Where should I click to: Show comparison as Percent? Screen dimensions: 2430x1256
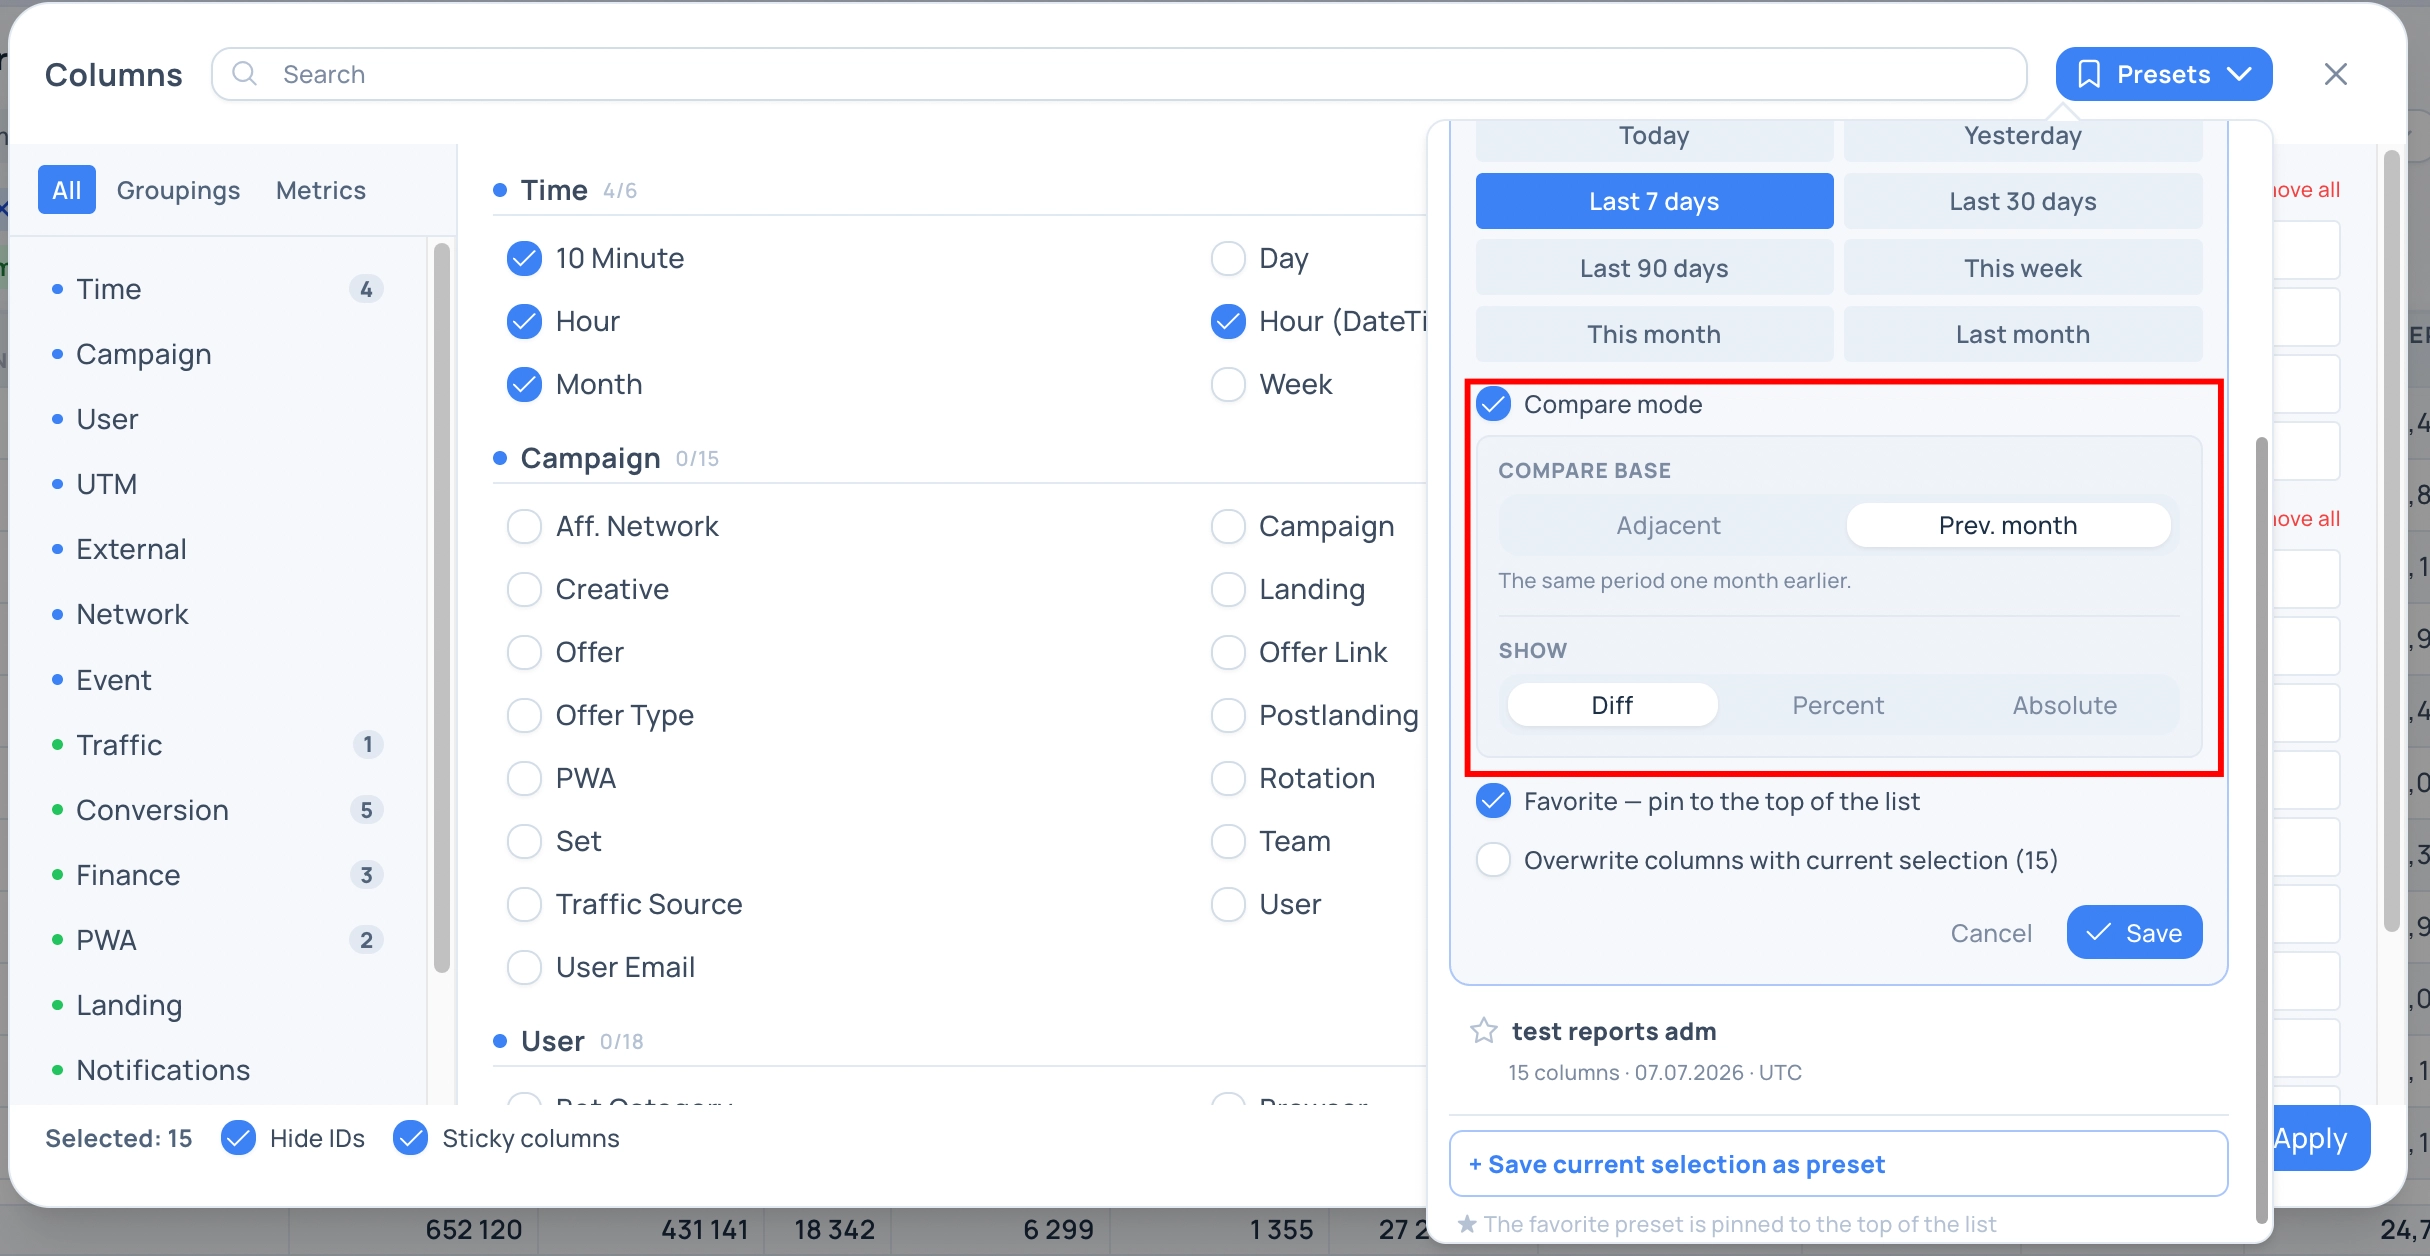[x=1838, y=705]
